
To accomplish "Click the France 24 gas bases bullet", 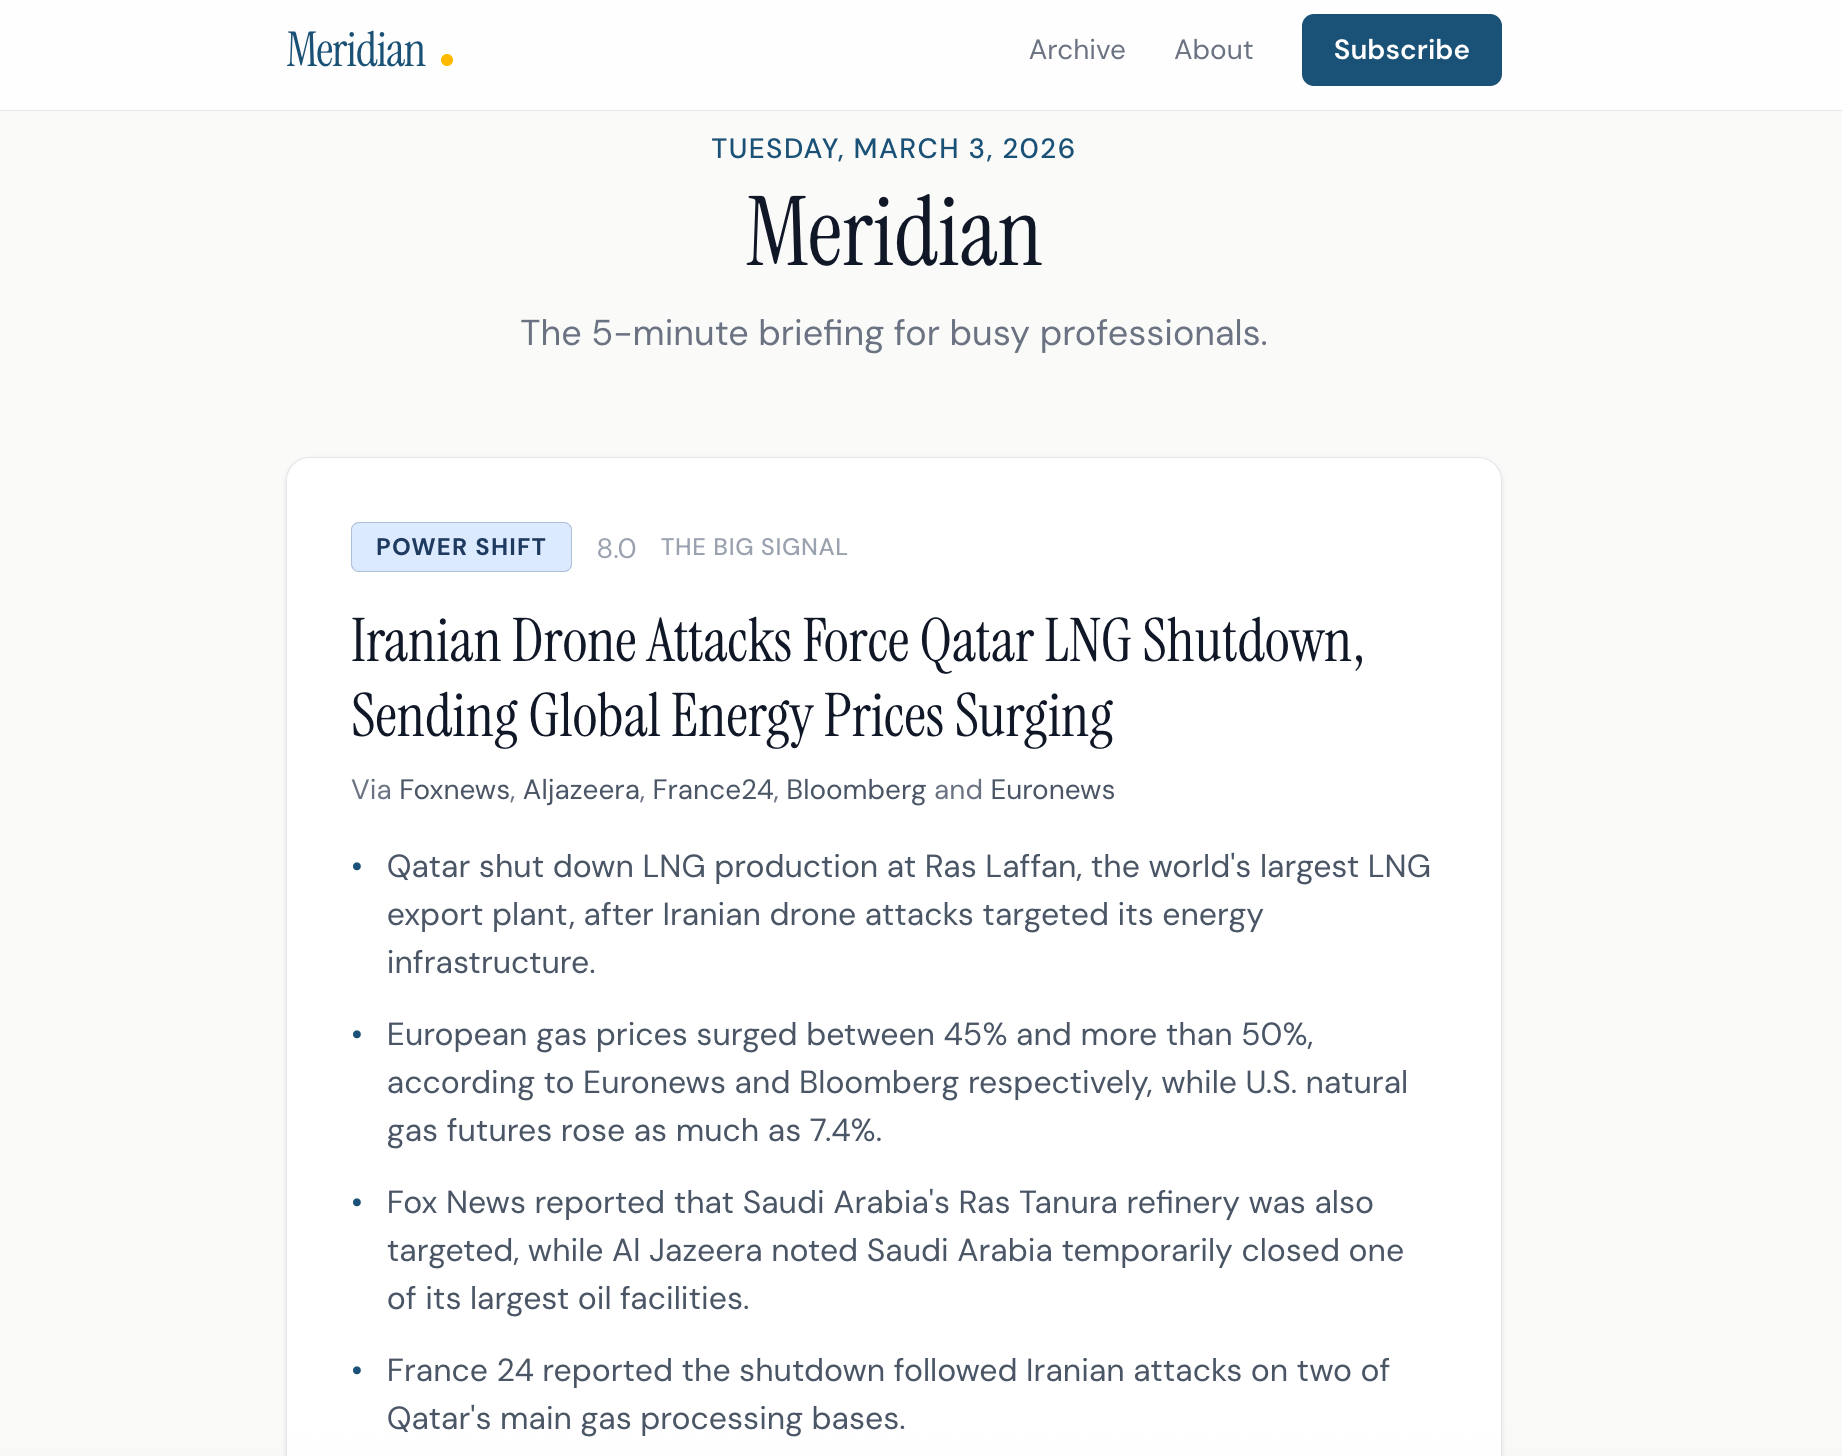I will (887, 1394).
